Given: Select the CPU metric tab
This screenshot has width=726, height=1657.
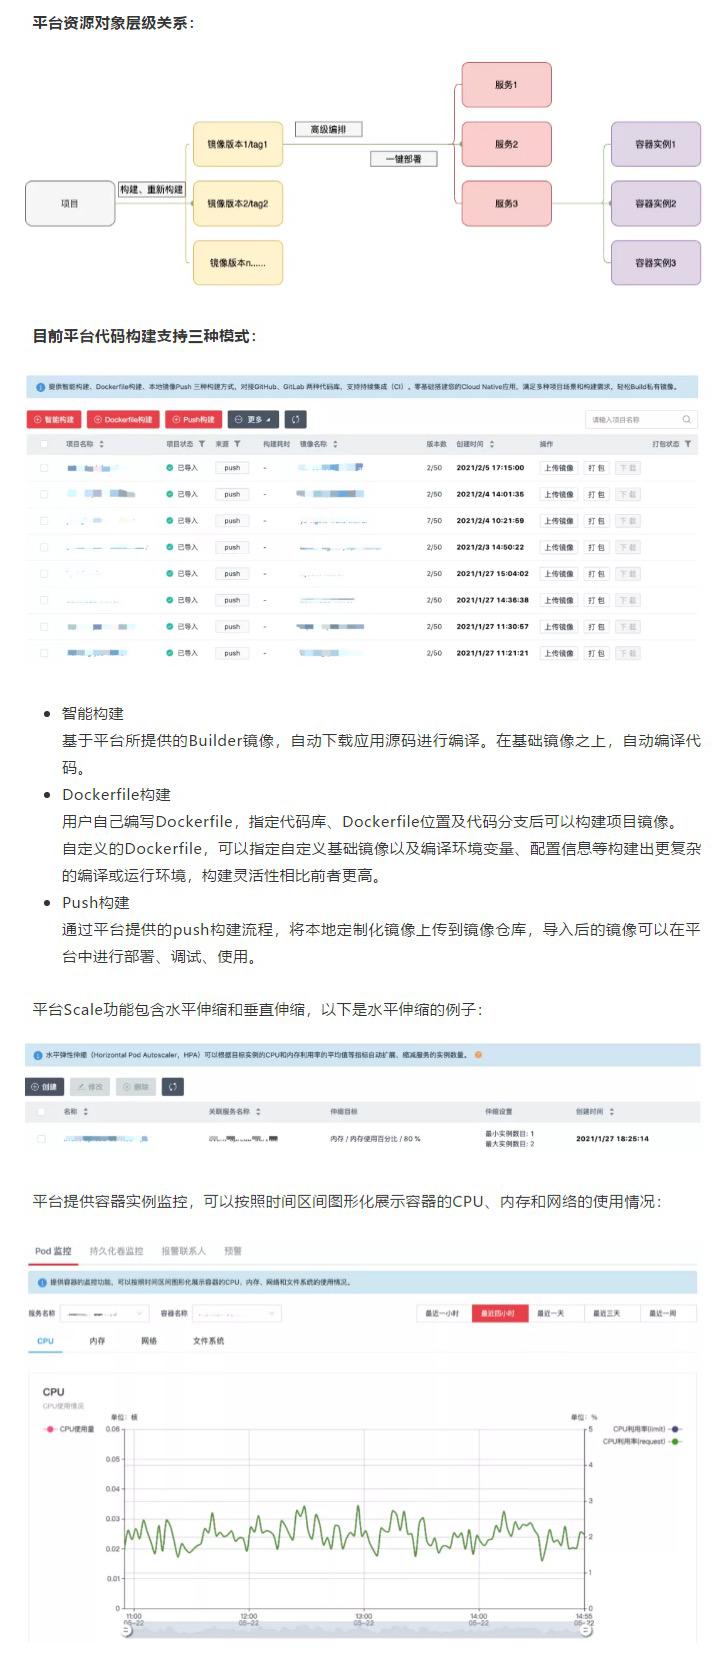Looking at the screenshot, I should click(46, 1341).
